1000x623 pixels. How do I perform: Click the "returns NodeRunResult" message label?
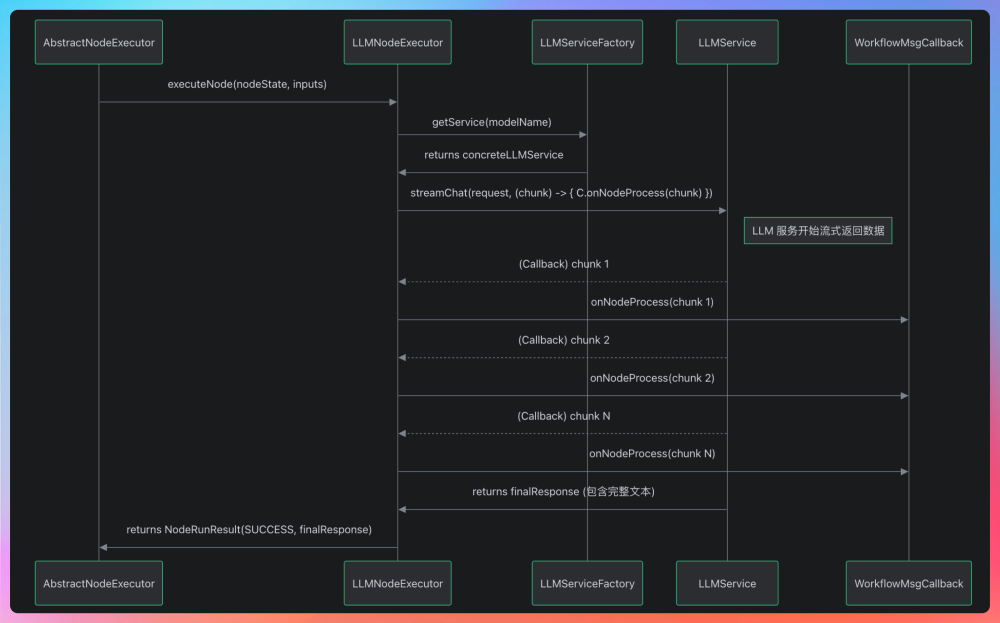248,529
